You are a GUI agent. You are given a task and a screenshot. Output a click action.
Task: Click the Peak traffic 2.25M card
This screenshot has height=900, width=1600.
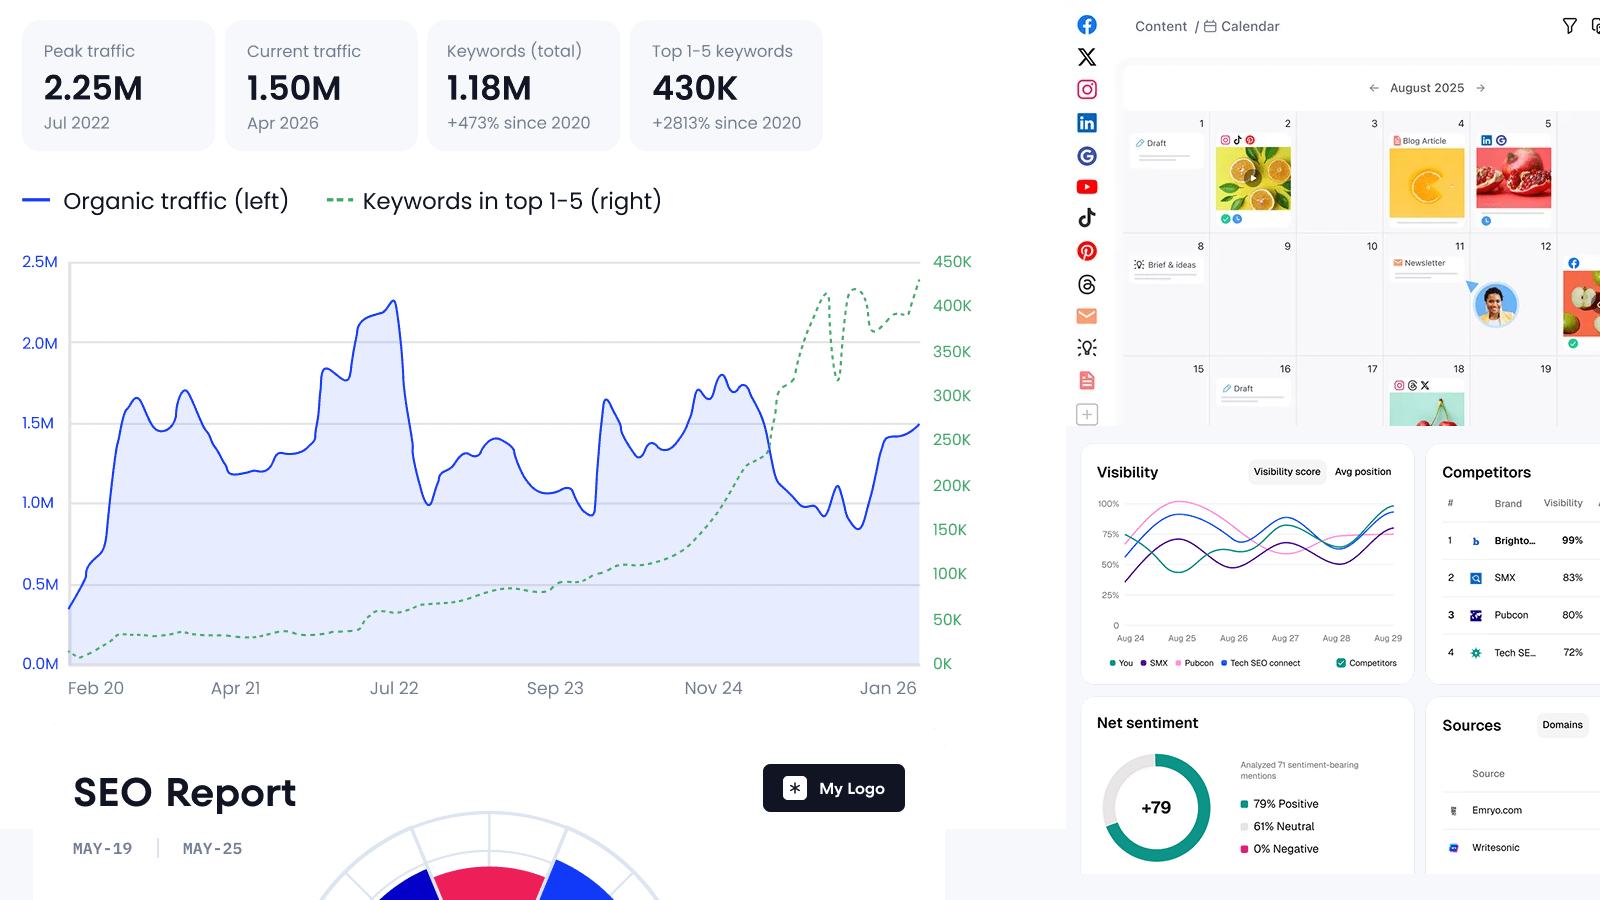[119, 86]
